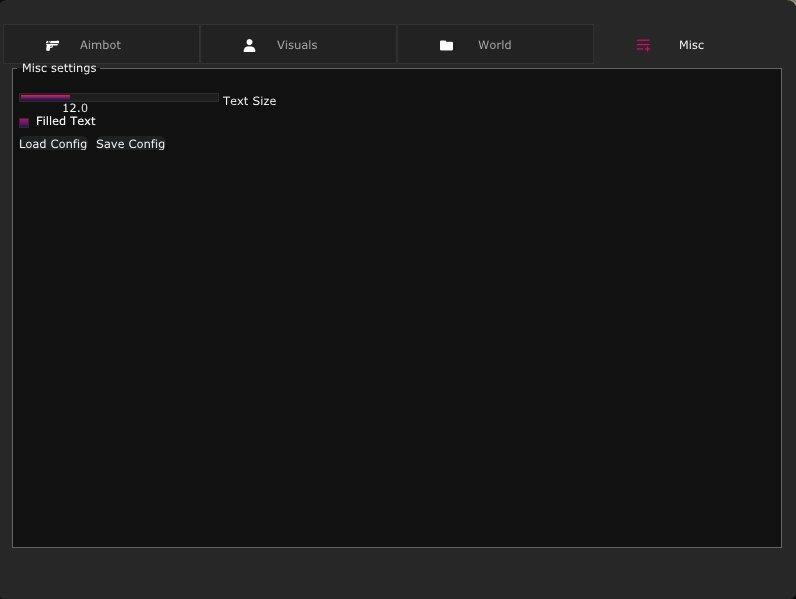Click the pistol icon on the Aimbot tab
796x599 pixels.
click(52, 46)
